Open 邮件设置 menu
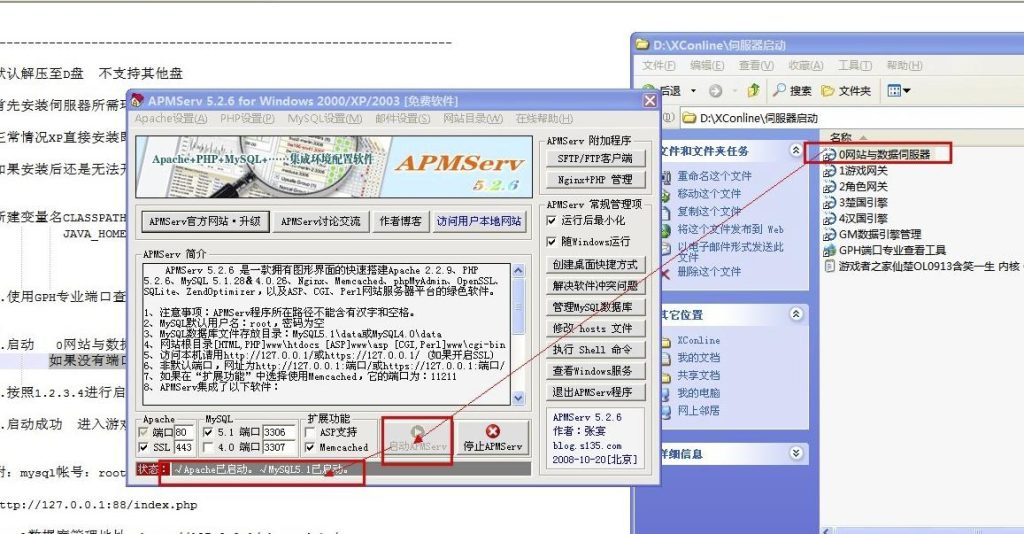The image size is (1024, 534). tap(402, 118)
